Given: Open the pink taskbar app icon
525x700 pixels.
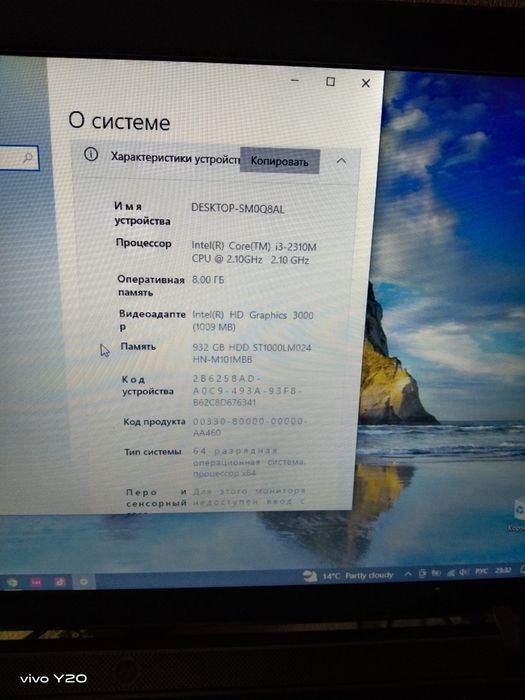Looking at the screenshot, I should tap(37, 582).
